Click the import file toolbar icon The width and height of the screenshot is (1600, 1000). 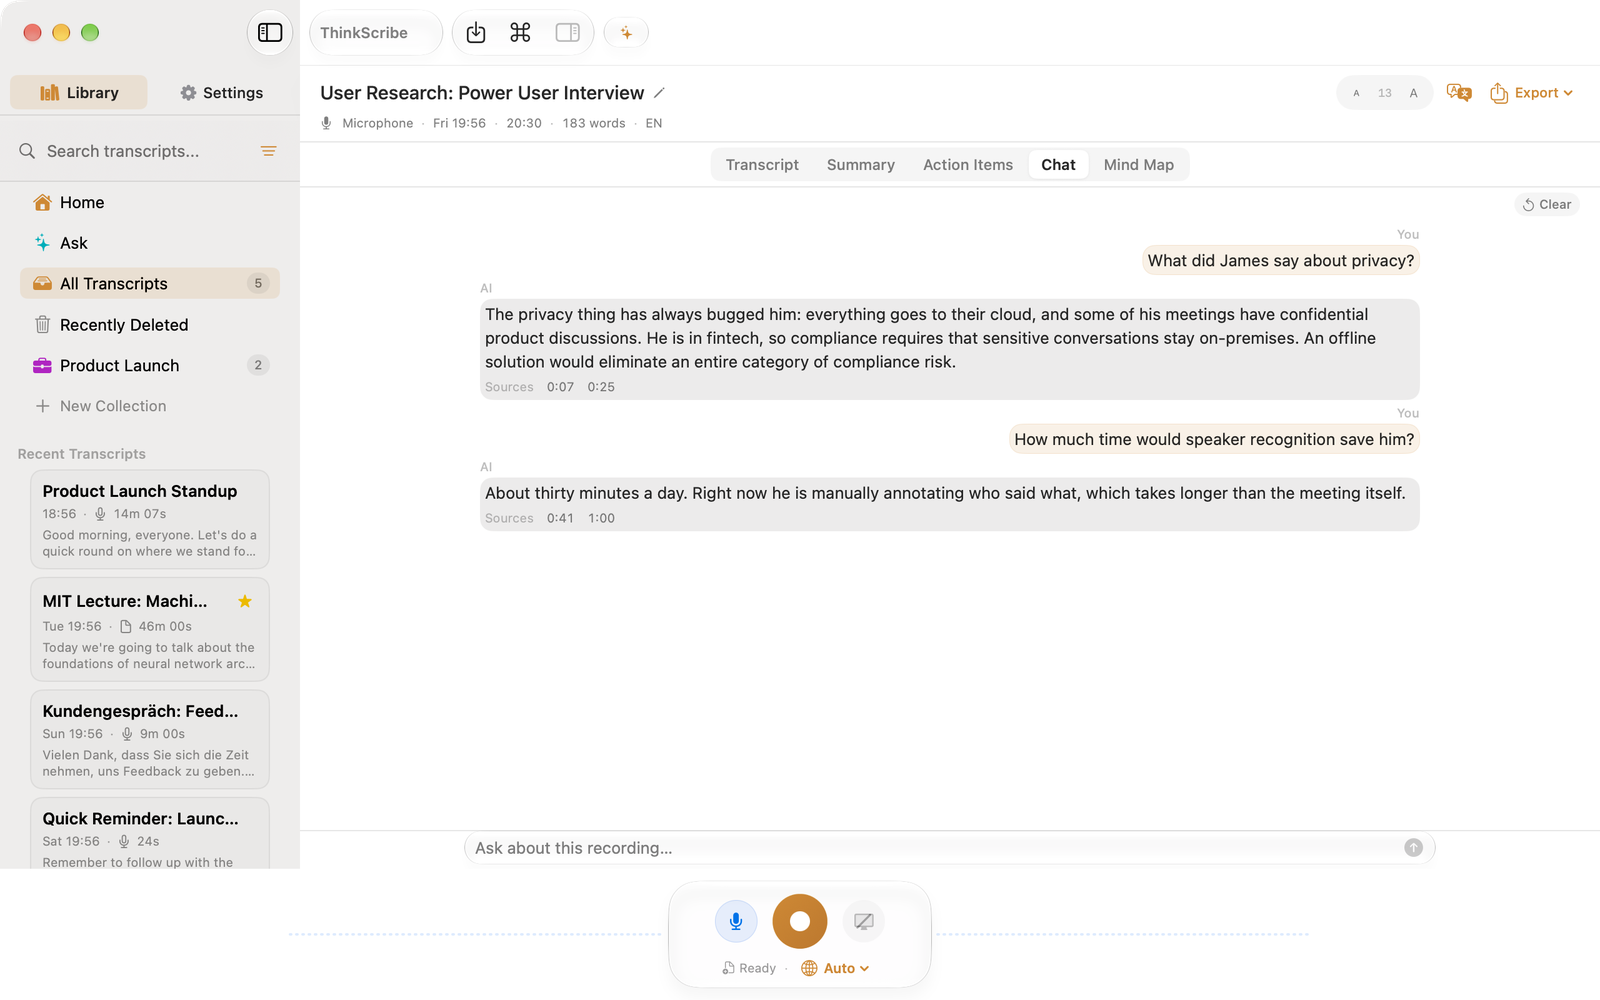476,33
